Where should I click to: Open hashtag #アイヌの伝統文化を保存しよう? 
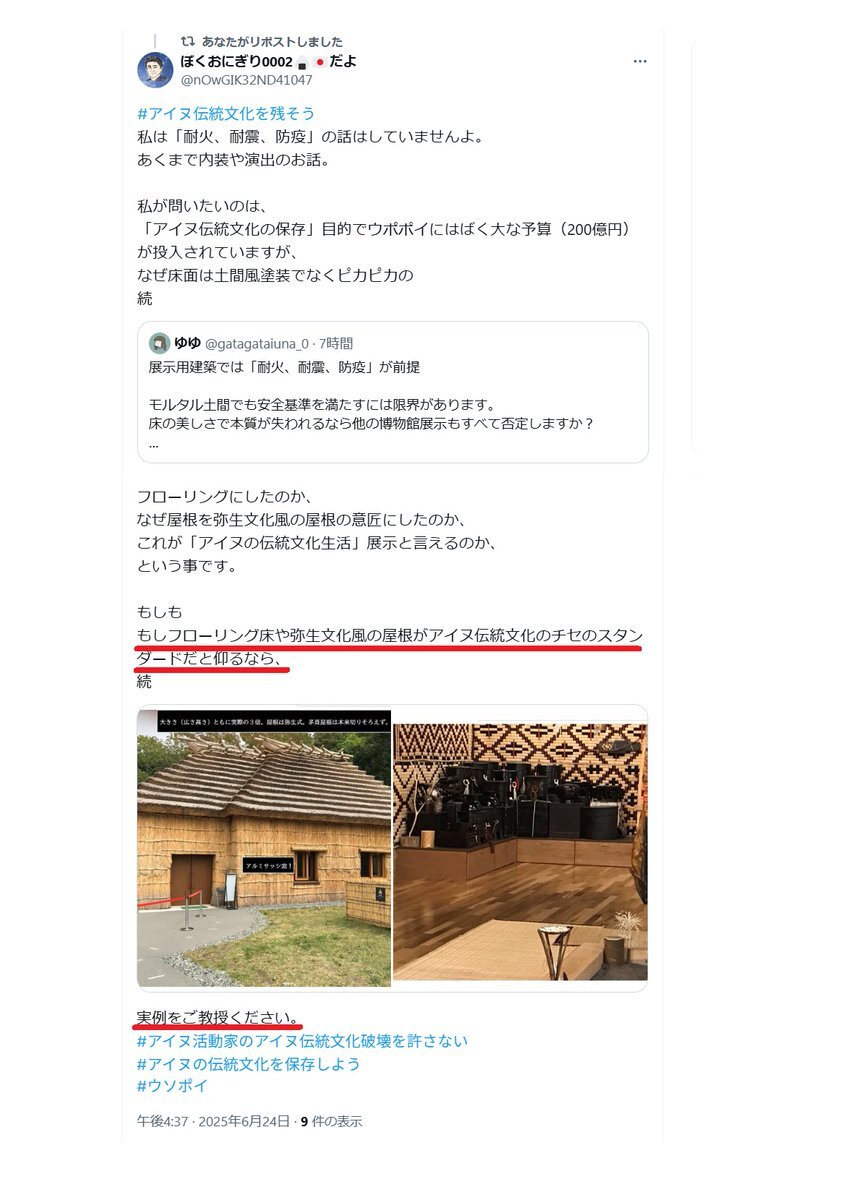click(x=249, y=1064)
